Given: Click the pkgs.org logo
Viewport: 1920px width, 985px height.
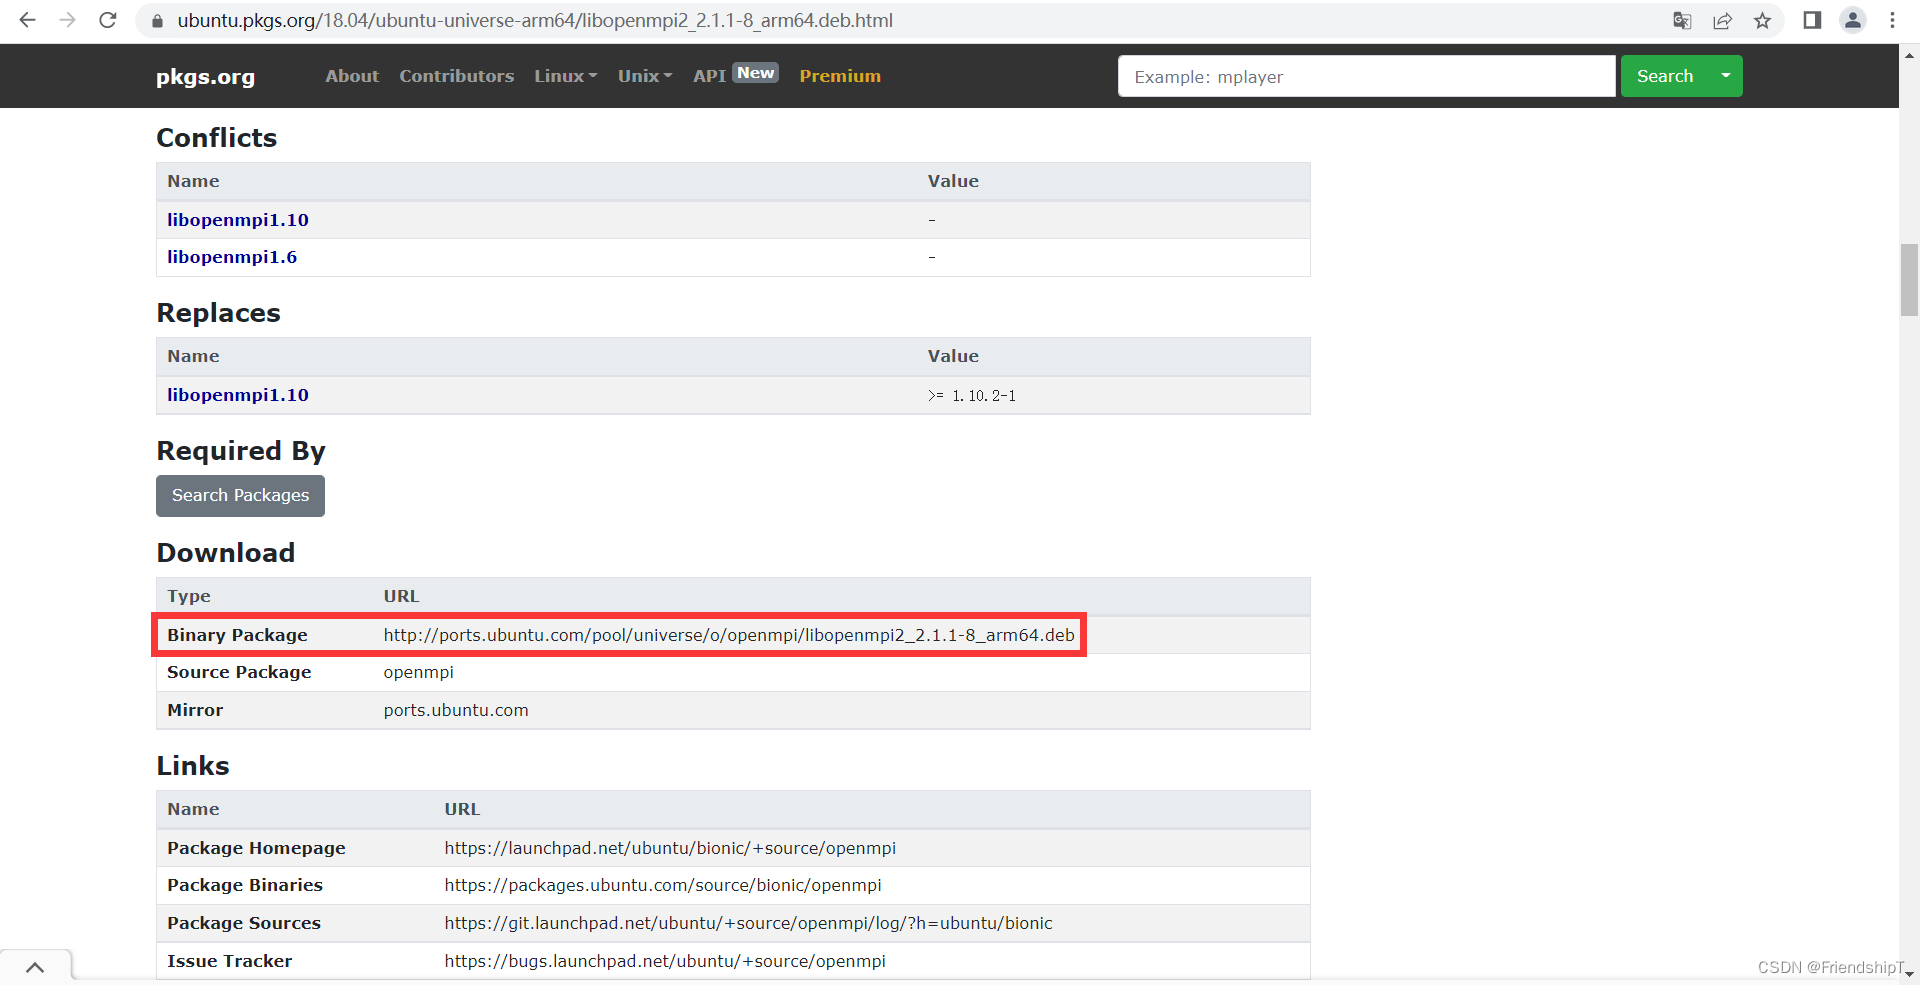Looking at the screenshot, I should (205, 77).
